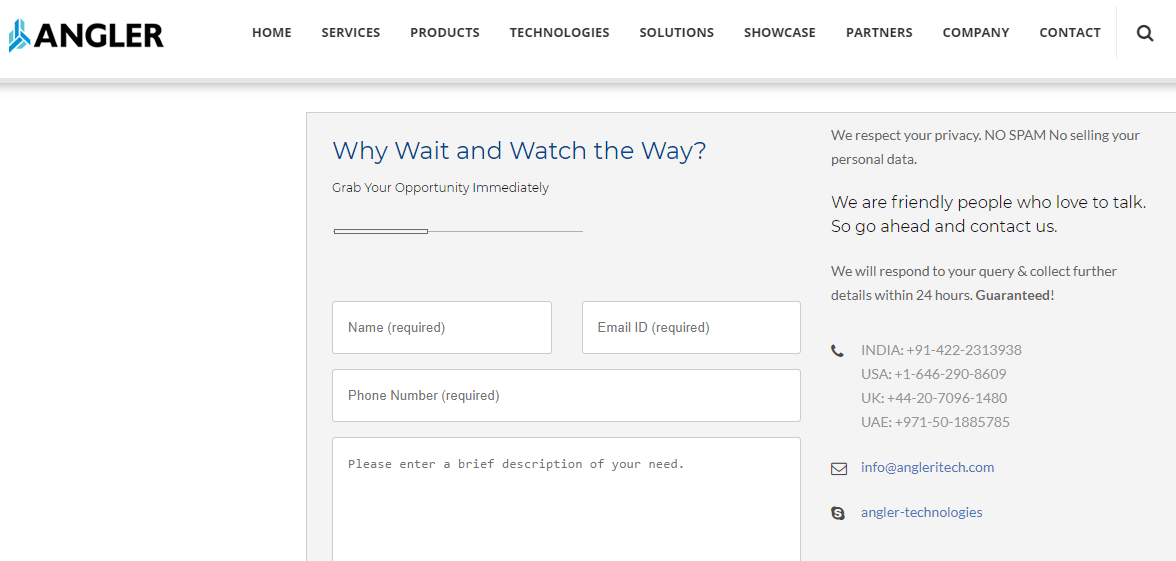Navigate to PARTNERS
The image size is (1176, 561).
point(879,33)
